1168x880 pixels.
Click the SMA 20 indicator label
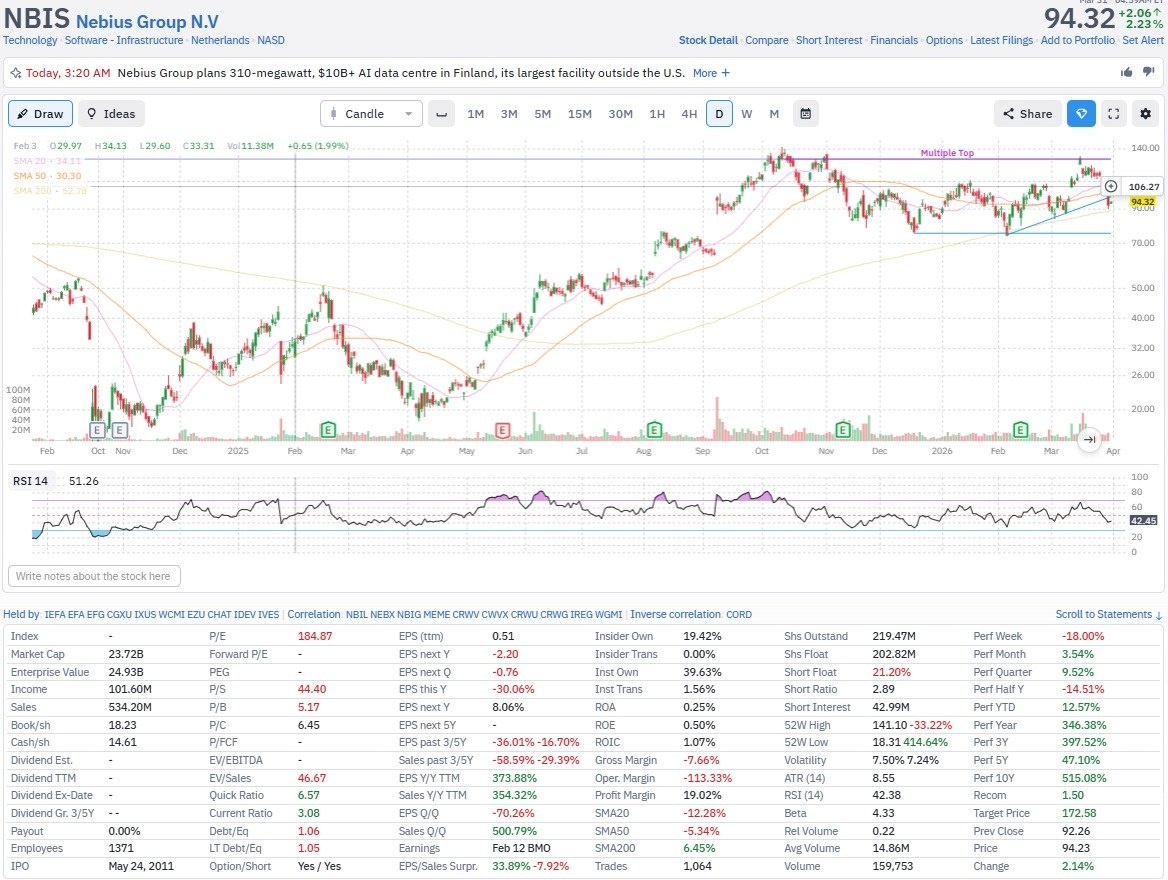47,161
